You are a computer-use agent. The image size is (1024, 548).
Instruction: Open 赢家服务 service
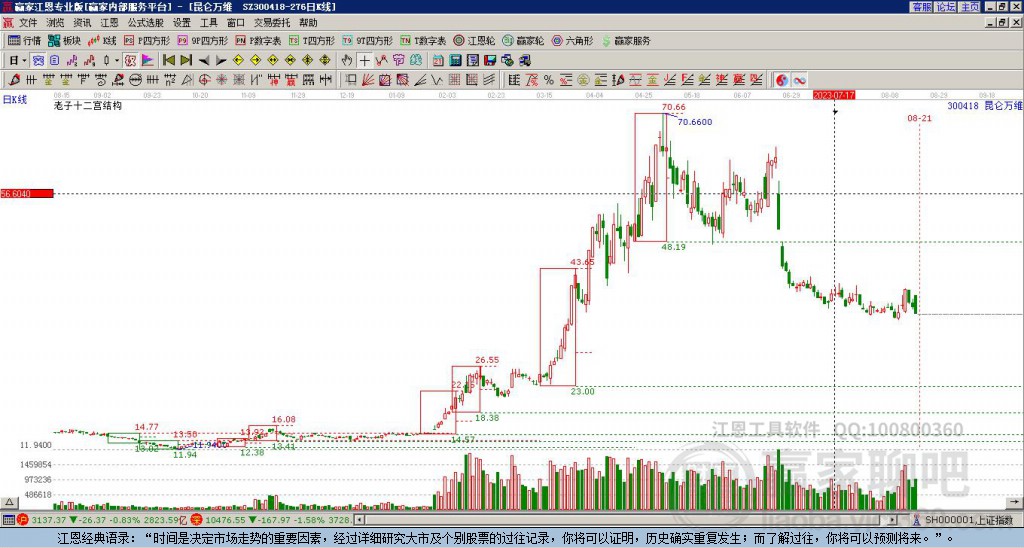[x=626, y=40]
